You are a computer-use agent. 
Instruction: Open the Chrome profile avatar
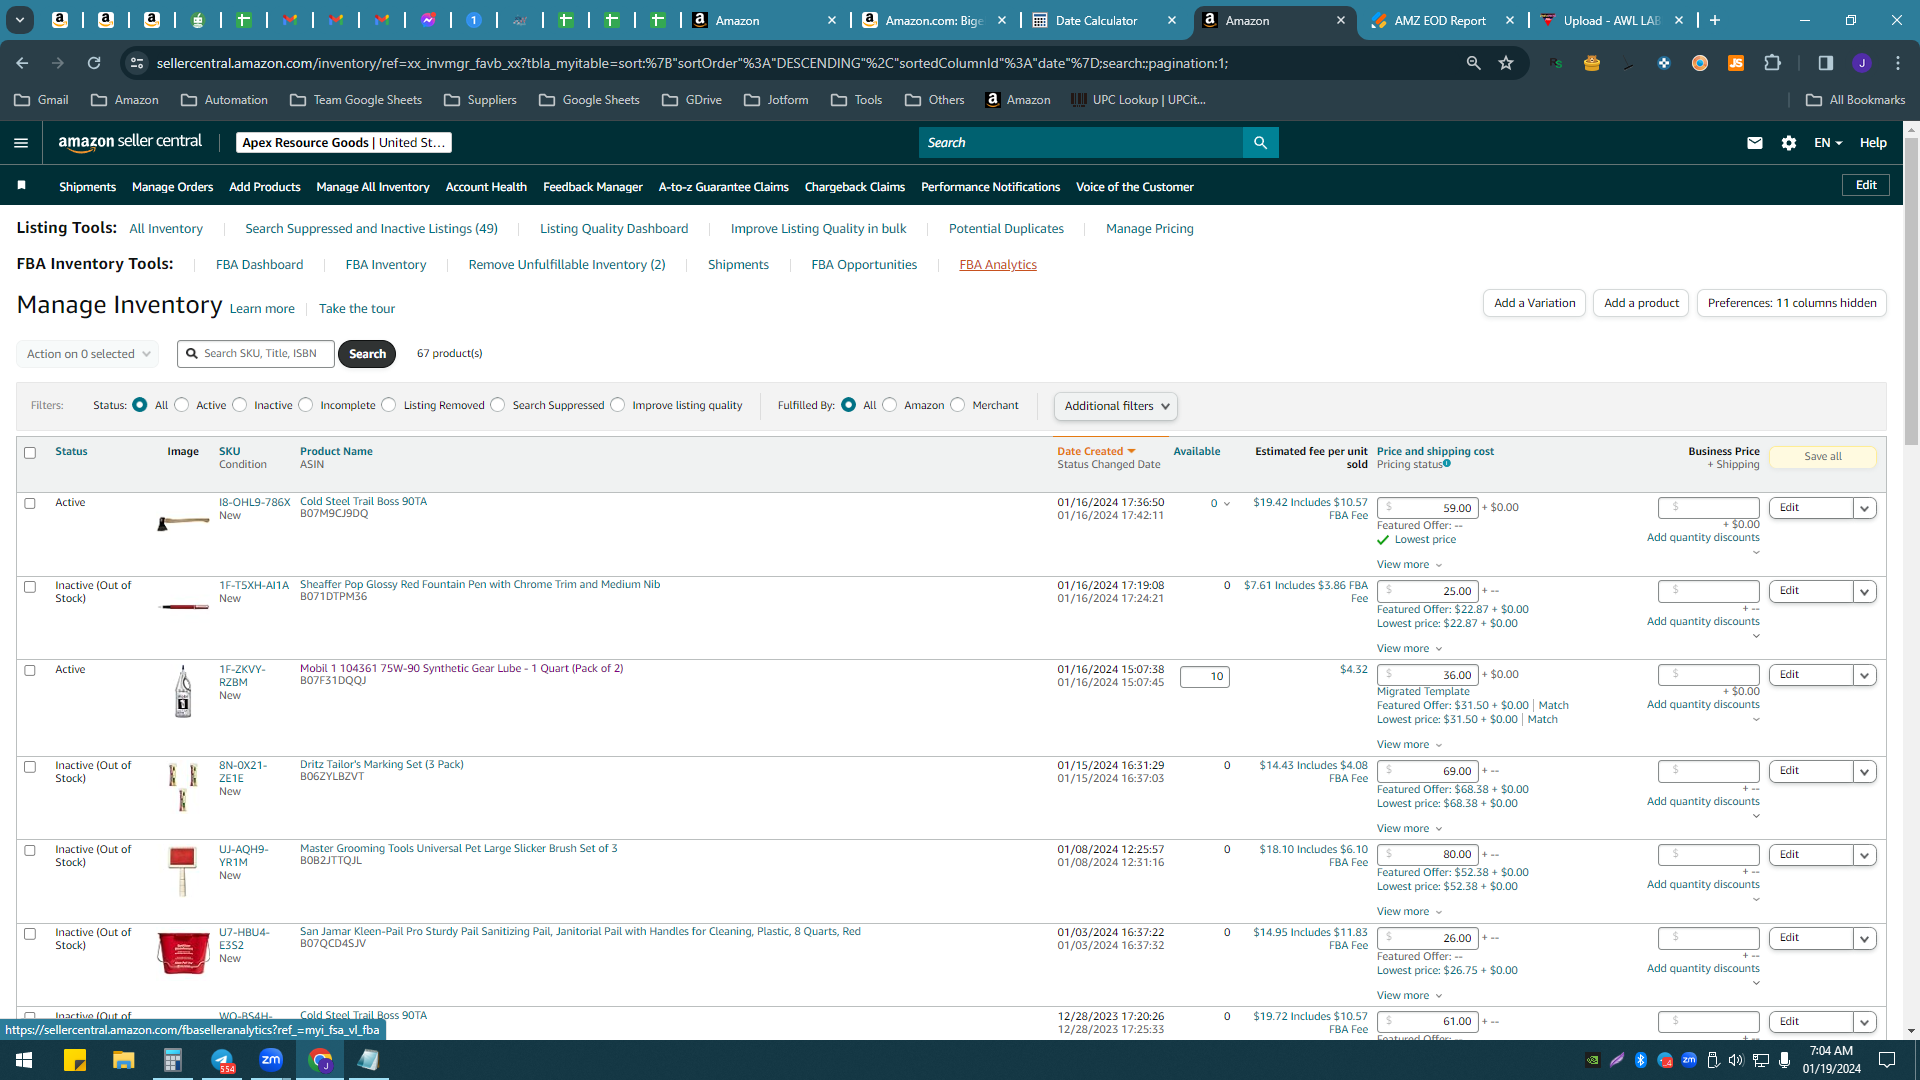(1861, 63)
